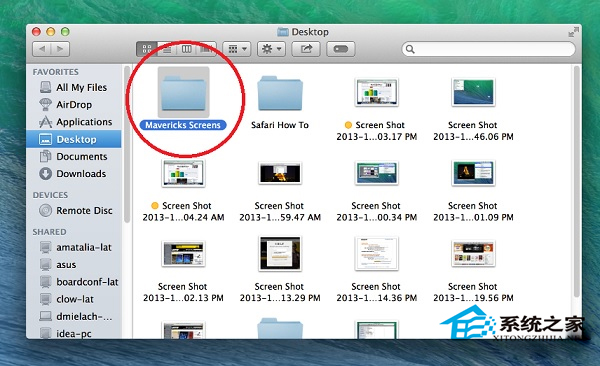Viewport: 600px width, 366px height.
Task: Select asus shared computer
Action: (x=74, y=265)
